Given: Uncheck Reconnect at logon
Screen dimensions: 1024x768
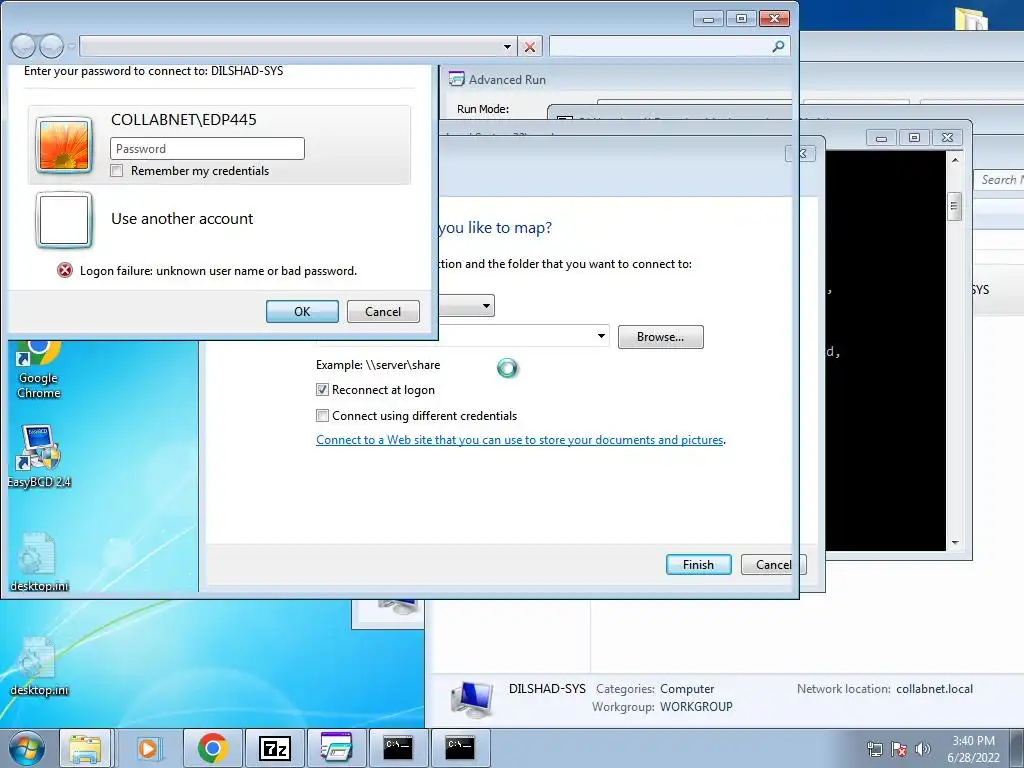Looking at the screenshot, I should coord(322,390).
